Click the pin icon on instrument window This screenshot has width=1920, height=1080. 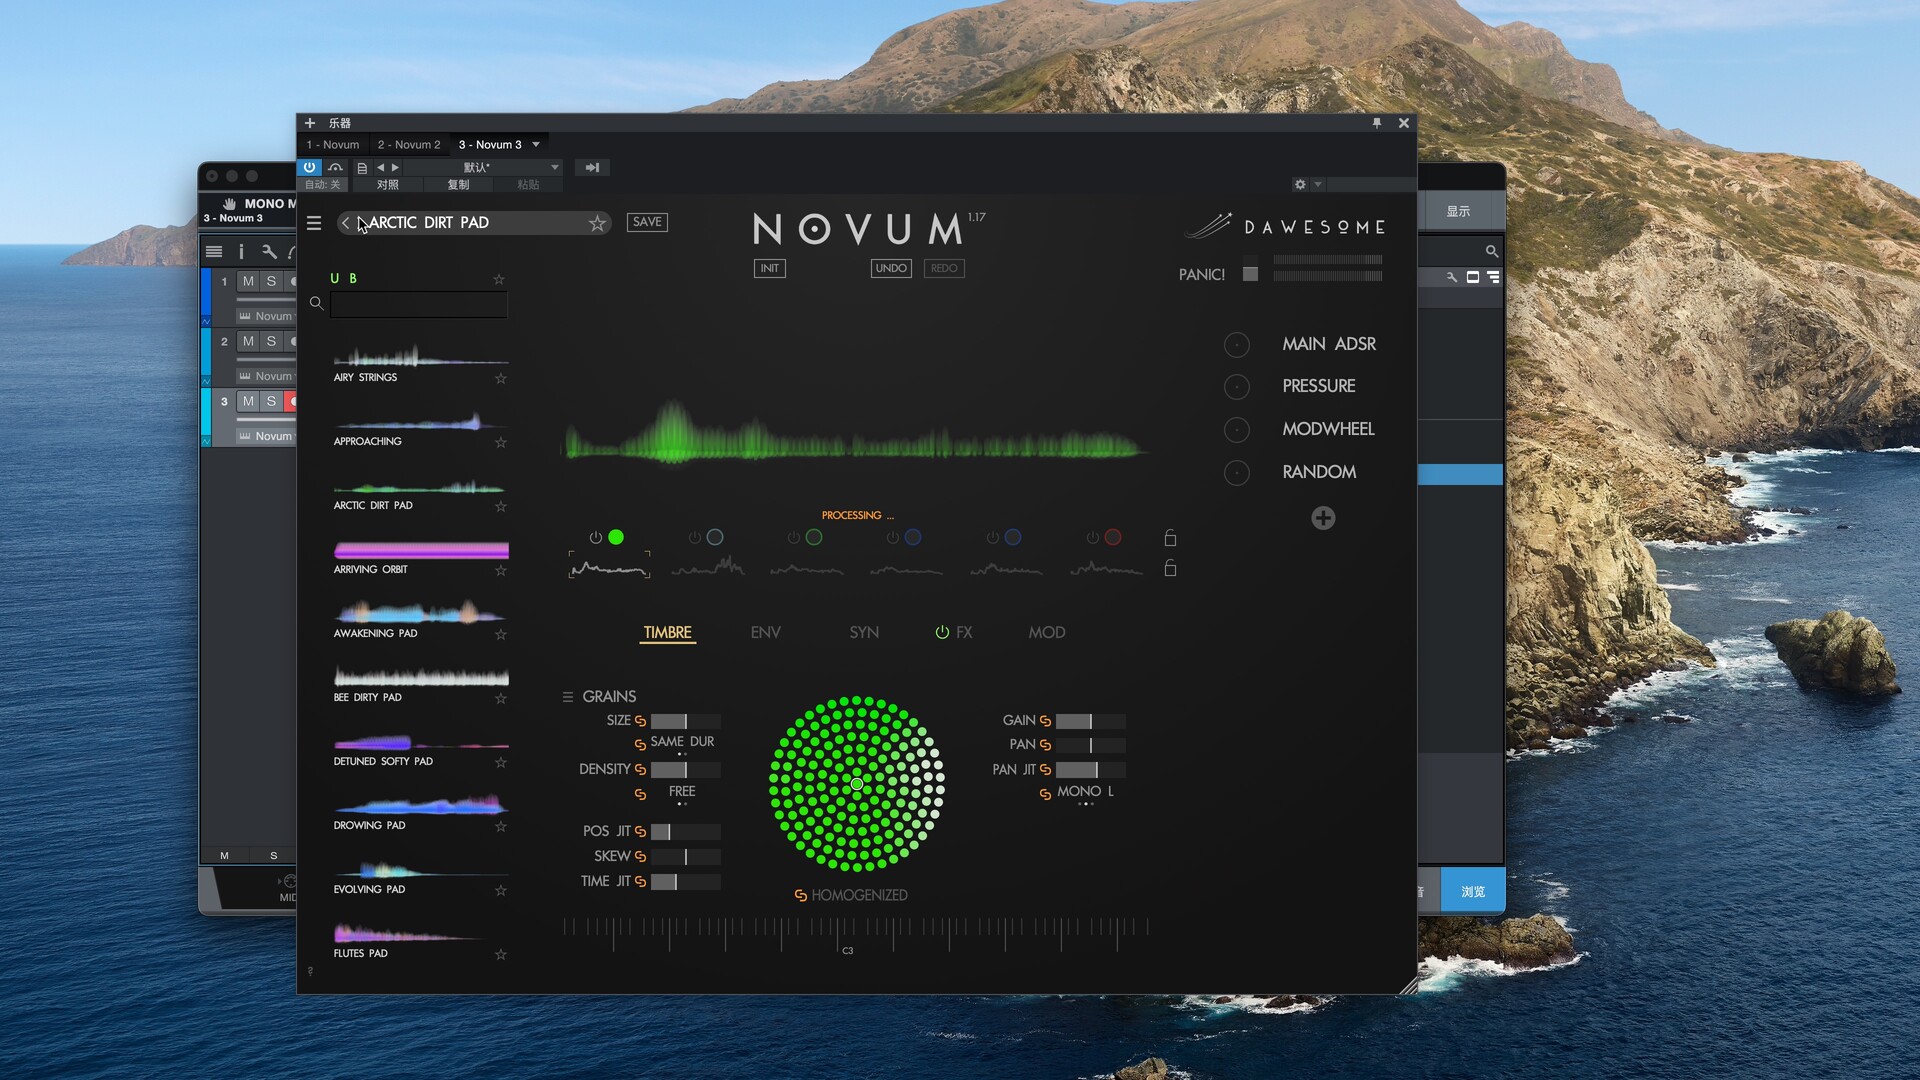[1377, 123]
